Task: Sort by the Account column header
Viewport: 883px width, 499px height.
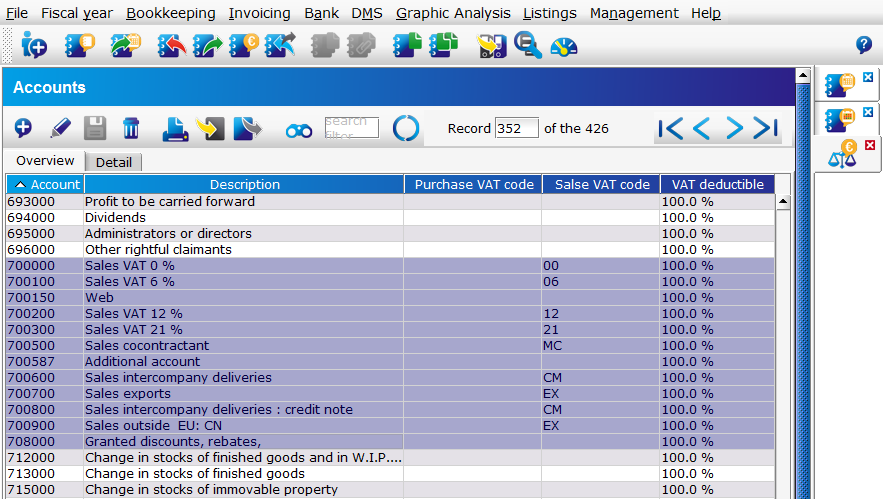Action: point(45,184)
